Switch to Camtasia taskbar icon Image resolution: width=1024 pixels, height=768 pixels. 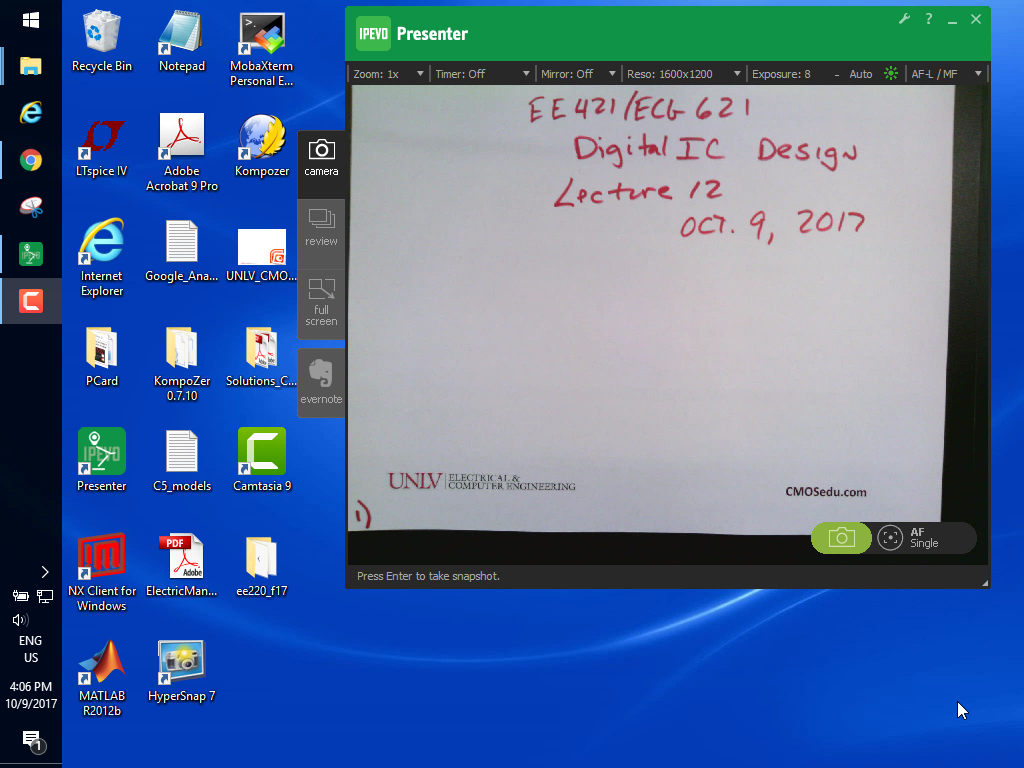(x=31, y=301)
